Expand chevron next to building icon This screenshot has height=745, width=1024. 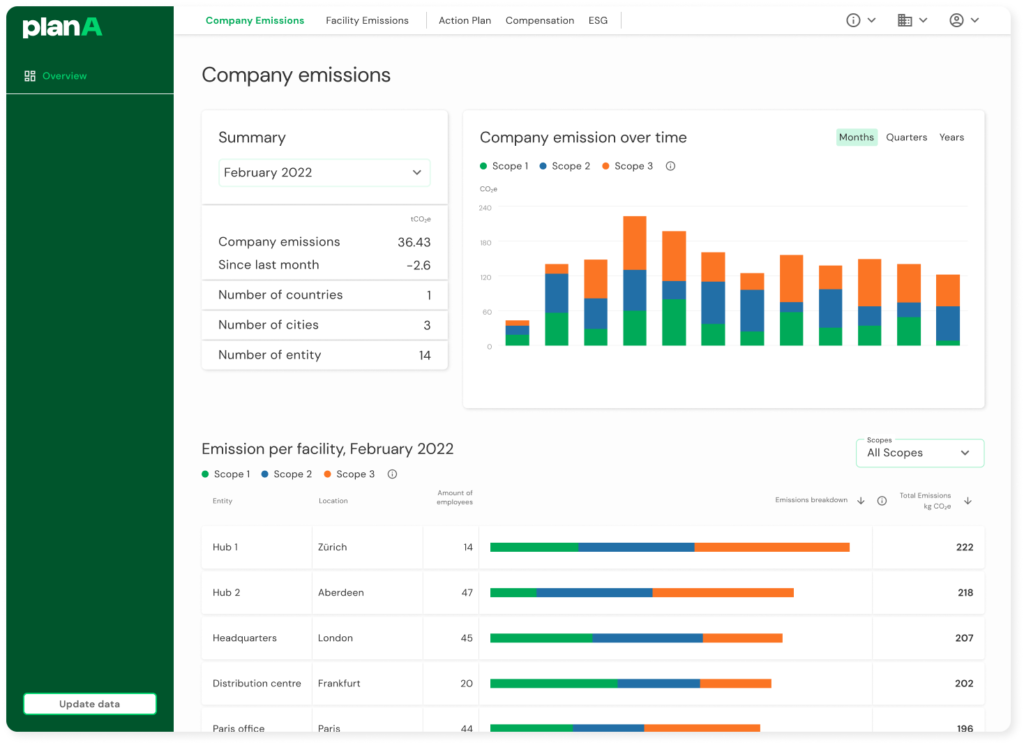click(x=923, y=20)
